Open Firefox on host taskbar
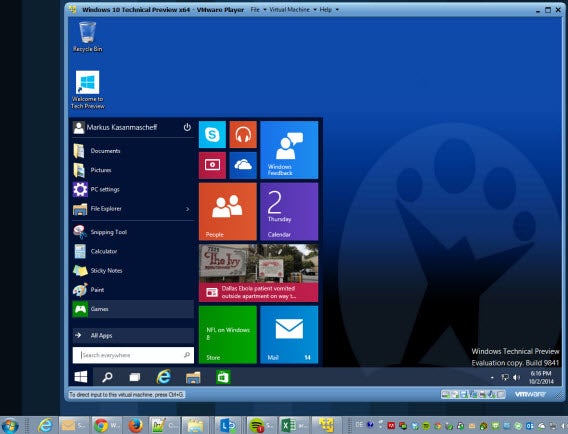 click(x=135, y=425)
